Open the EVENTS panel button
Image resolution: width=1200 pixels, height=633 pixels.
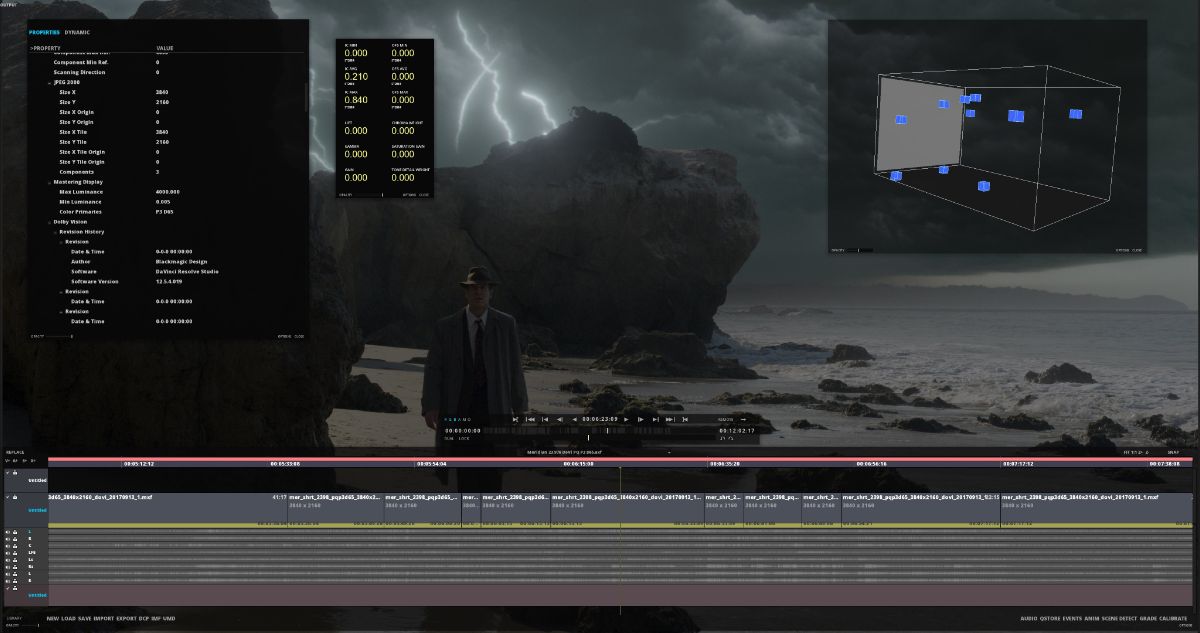click(1072, 619)
